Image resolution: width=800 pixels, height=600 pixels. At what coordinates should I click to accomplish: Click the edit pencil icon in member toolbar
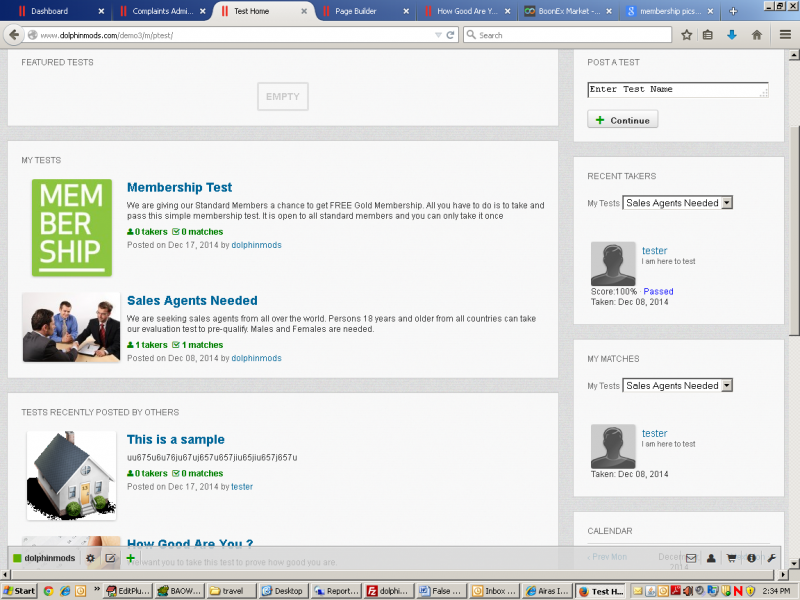tap(110, 558)
